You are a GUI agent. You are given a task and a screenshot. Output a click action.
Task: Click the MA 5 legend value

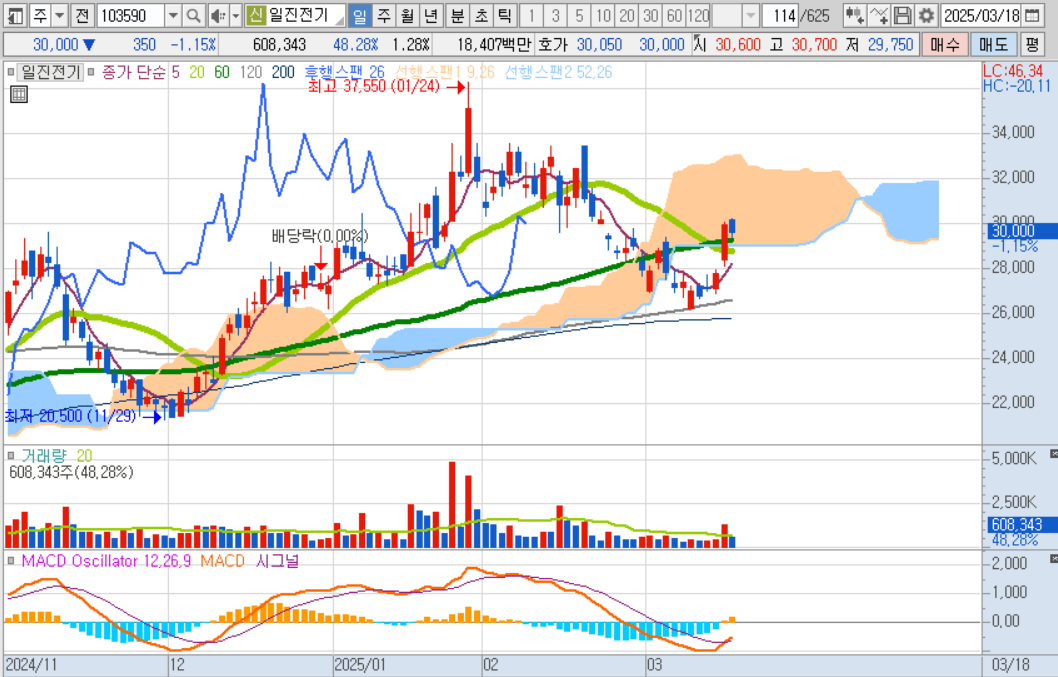(175, 72)
